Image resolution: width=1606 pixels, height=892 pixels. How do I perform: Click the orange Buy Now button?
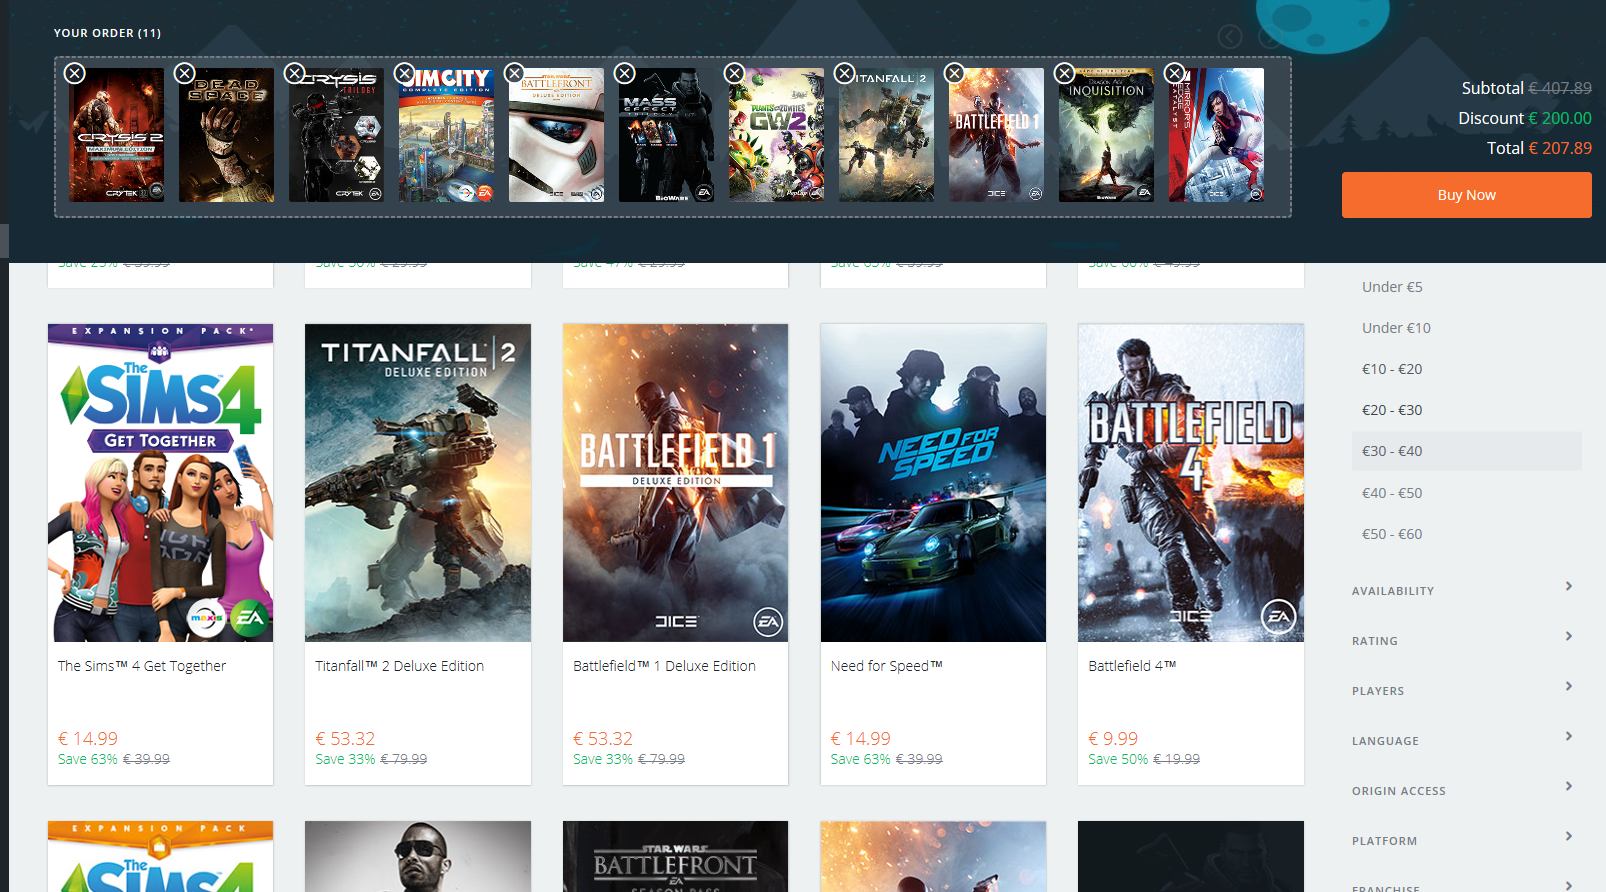1466,195
